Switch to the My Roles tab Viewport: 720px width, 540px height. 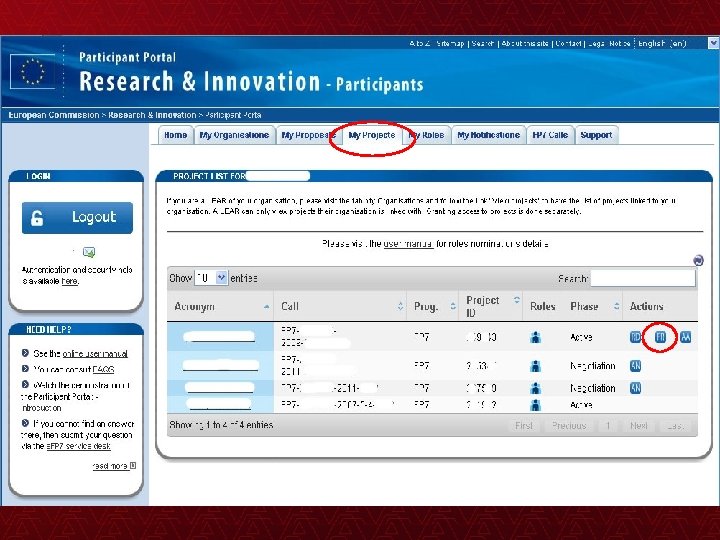click(x=426, y=135)
